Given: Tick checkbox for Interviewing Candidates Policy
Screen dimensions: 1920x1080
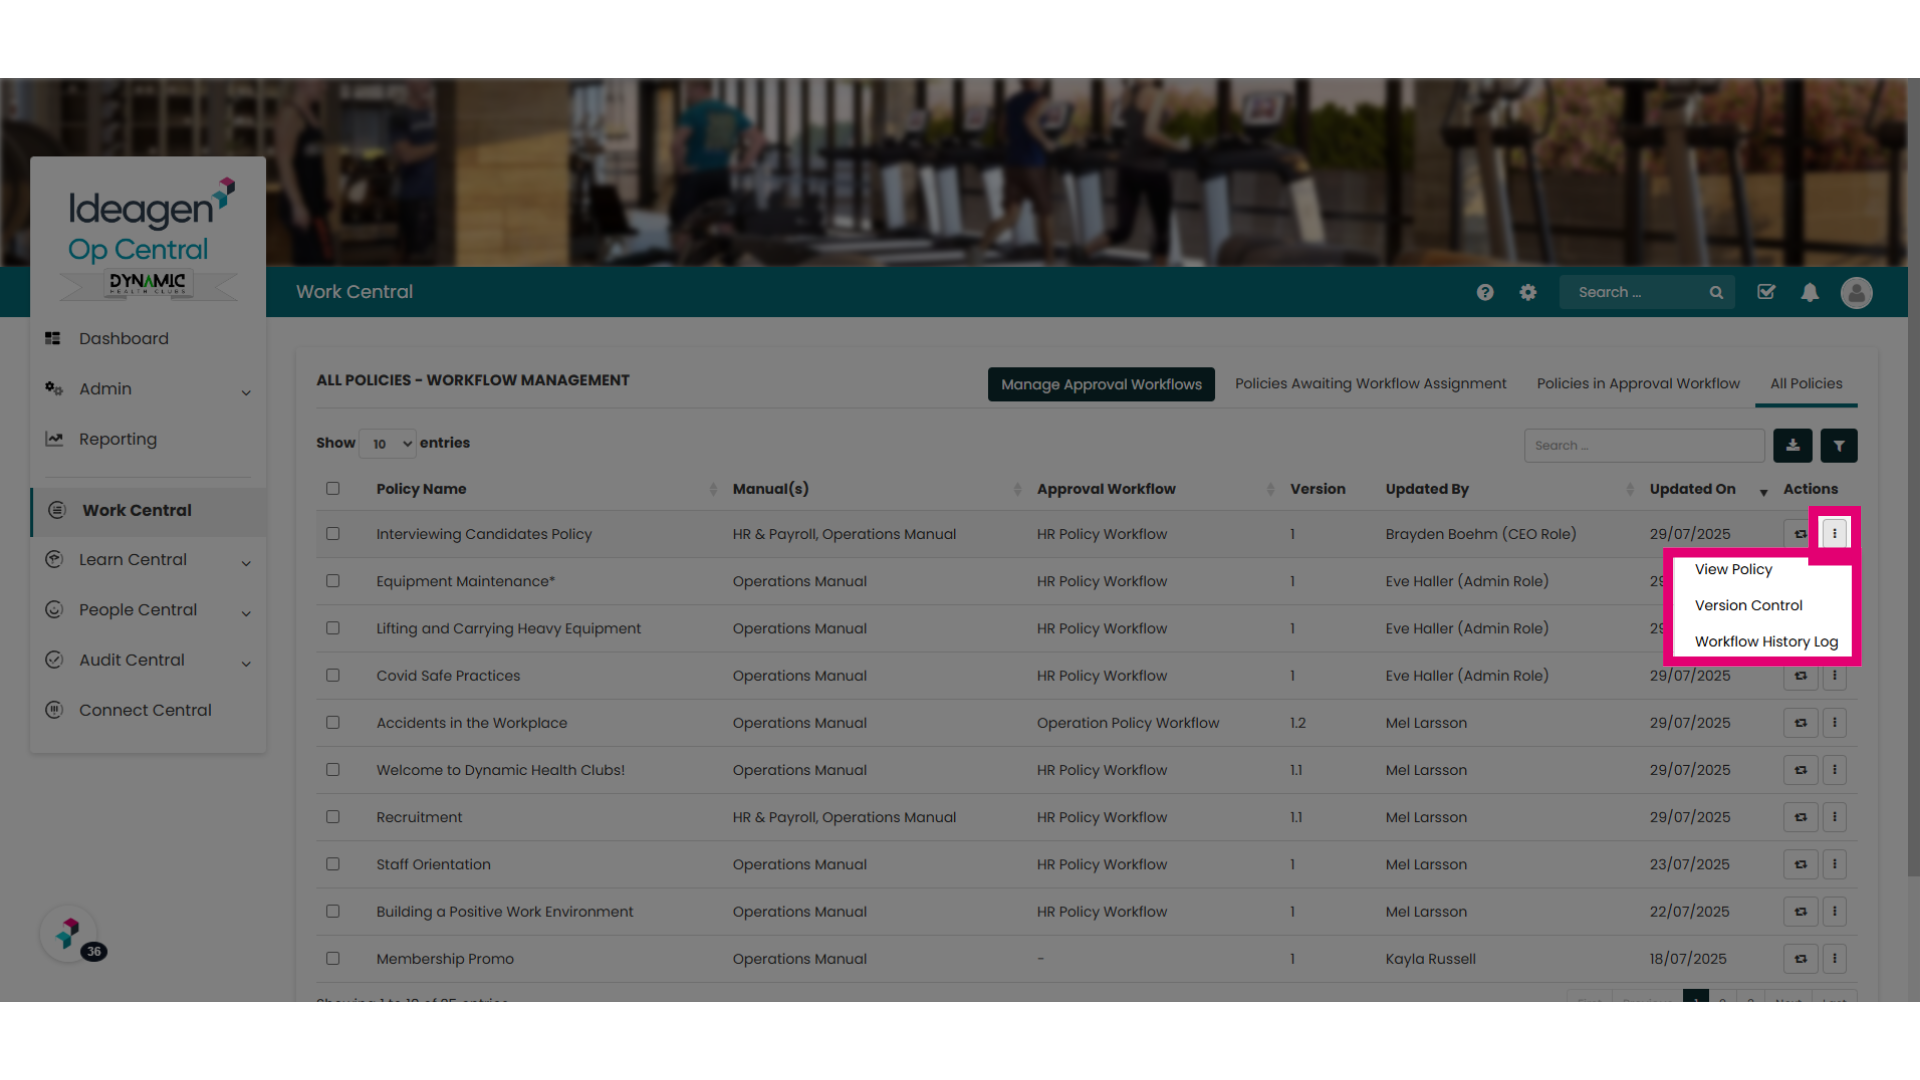Looking at the screenshot, I should pyautogui.click(x=333, y=534).
